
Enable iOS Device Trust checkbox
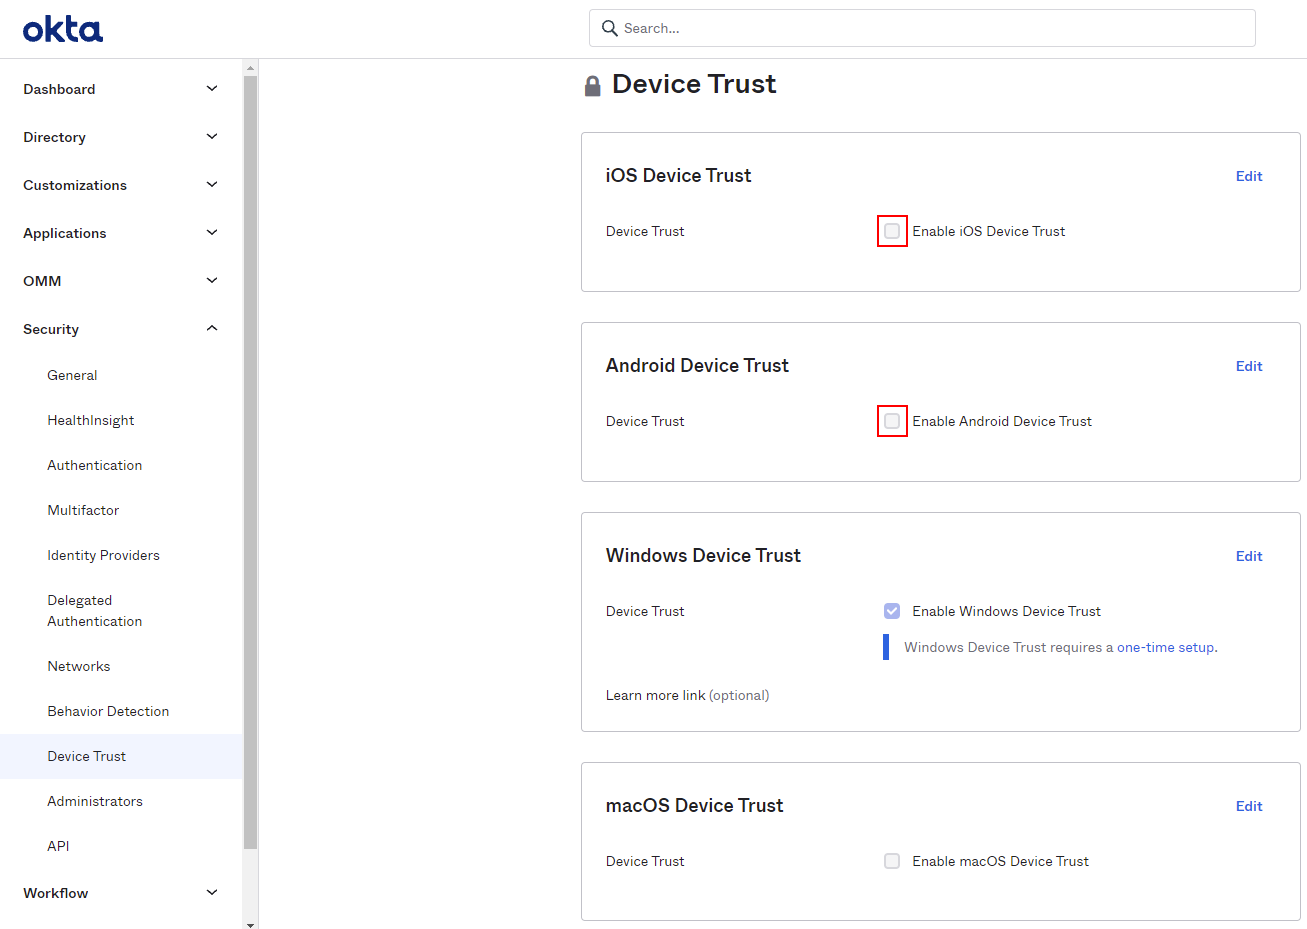click(892, 231)
